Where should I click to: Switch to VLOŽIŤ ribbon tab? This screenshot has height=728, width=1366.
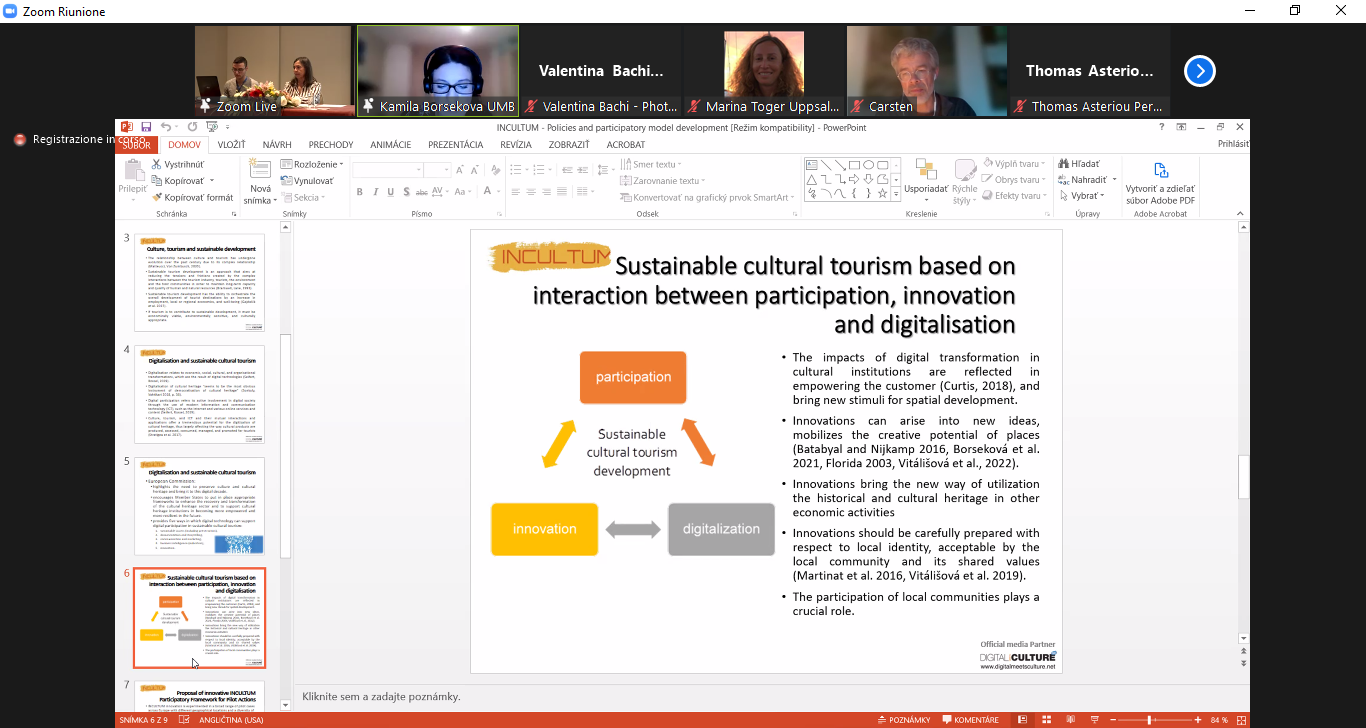232,145
